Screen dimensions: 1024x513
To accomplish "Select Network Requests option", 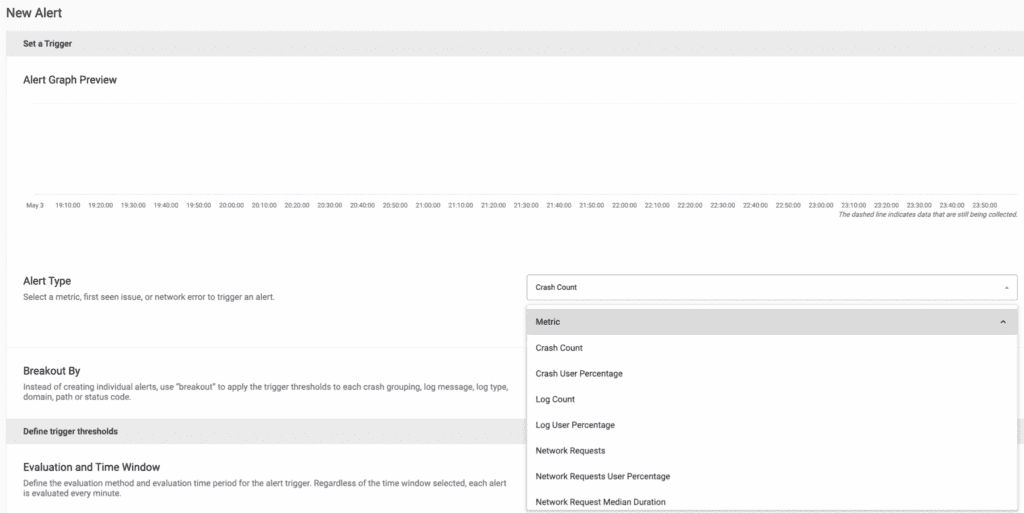I will [x=771, y=450].
